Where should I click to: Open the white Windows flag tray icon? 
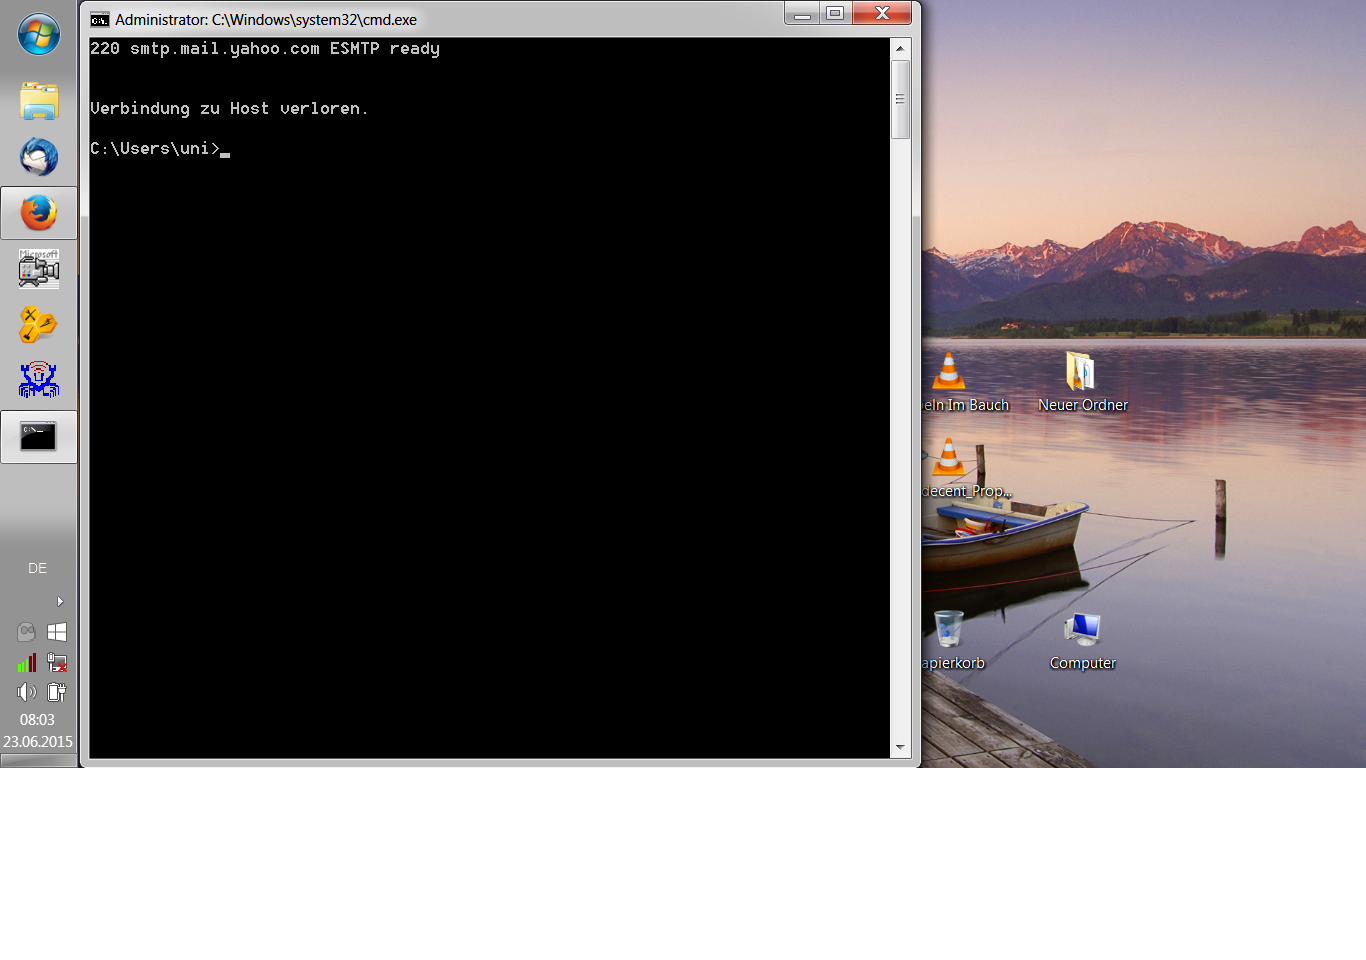click(57, 632)
